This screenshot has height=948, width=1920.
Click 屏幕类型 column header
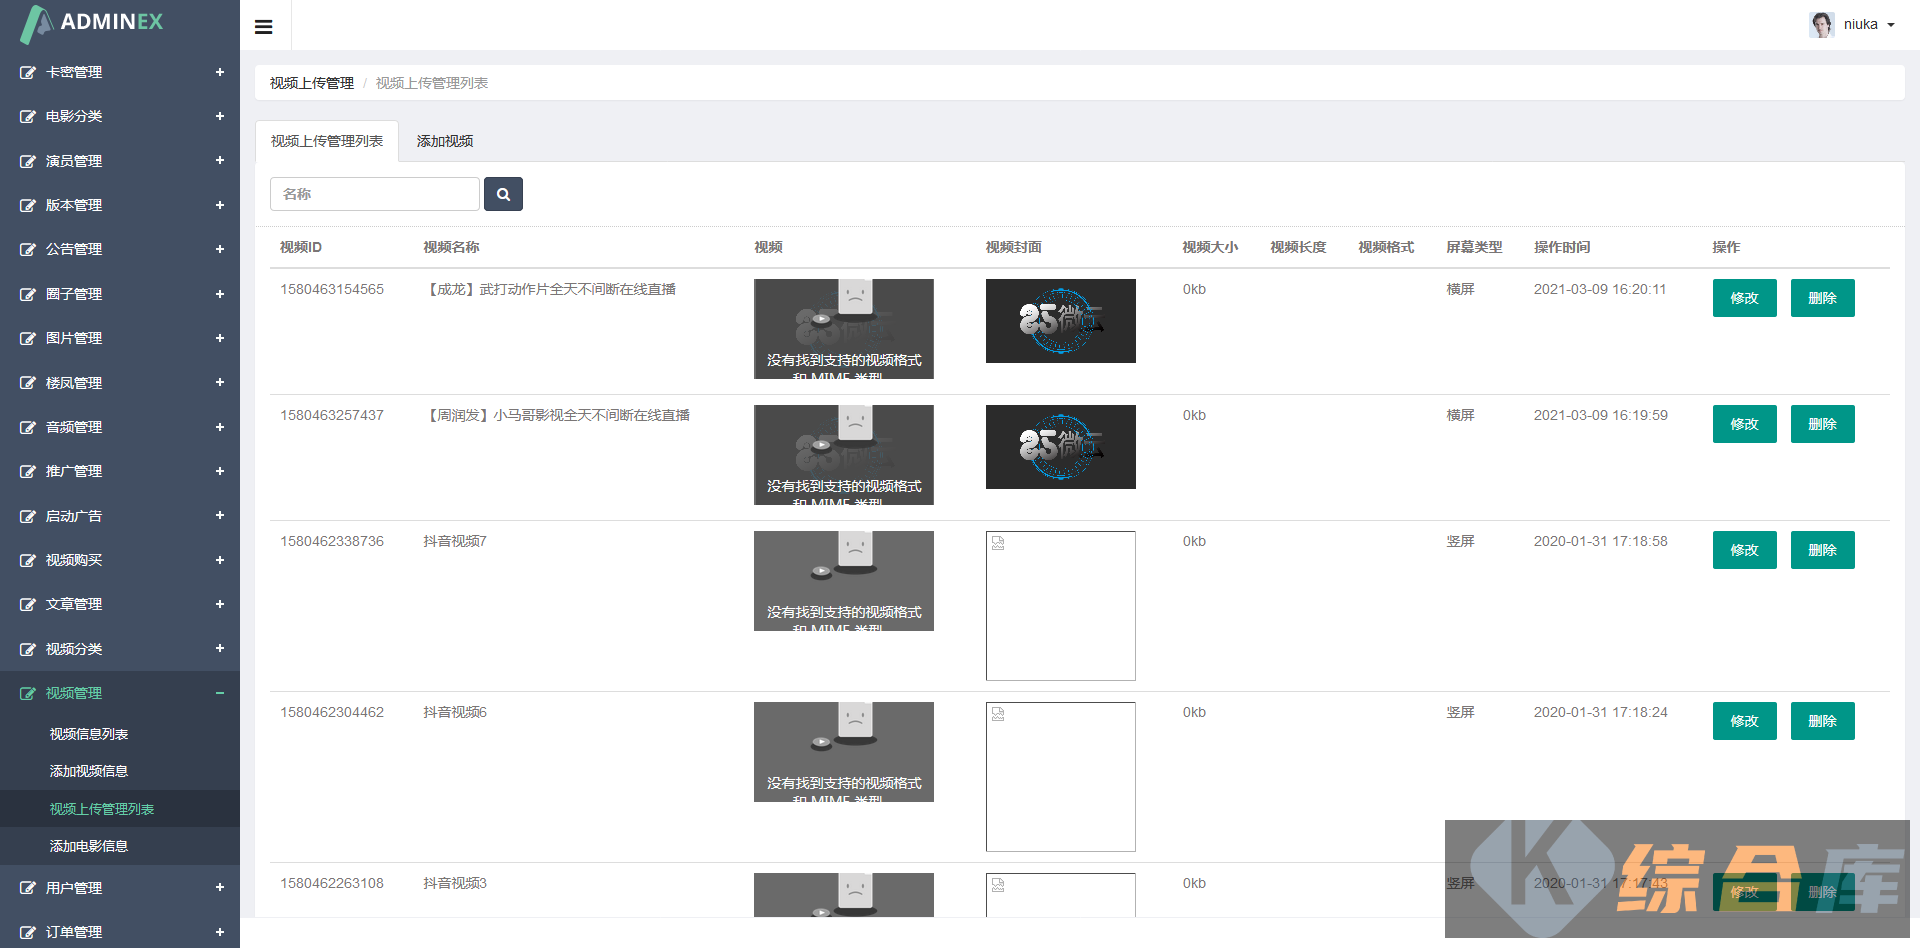coord(1474,247)
